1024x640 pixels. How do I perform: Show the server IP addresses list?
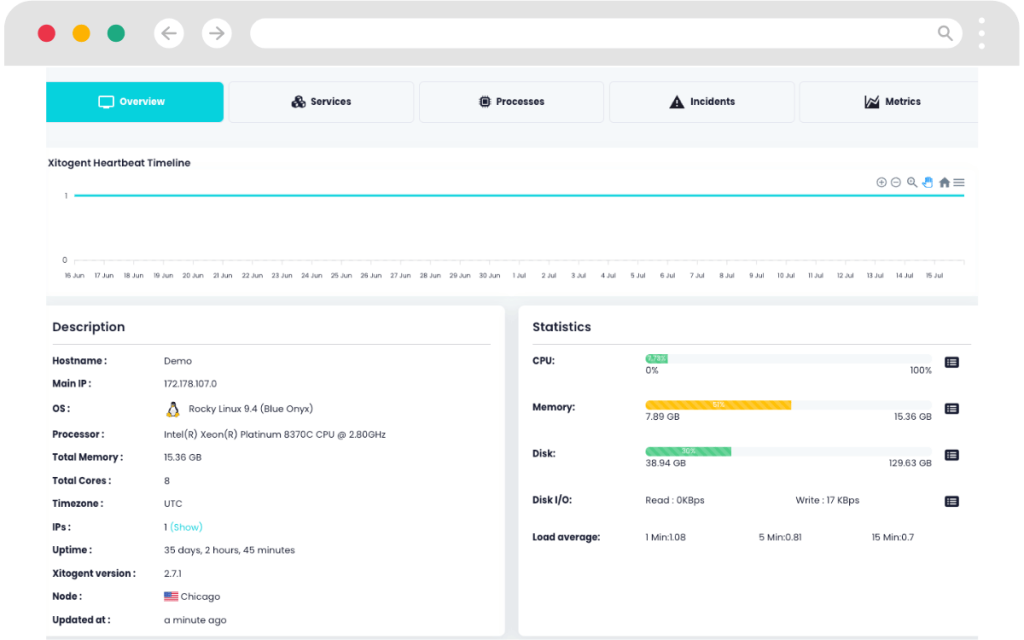click(x=185, y=526)
